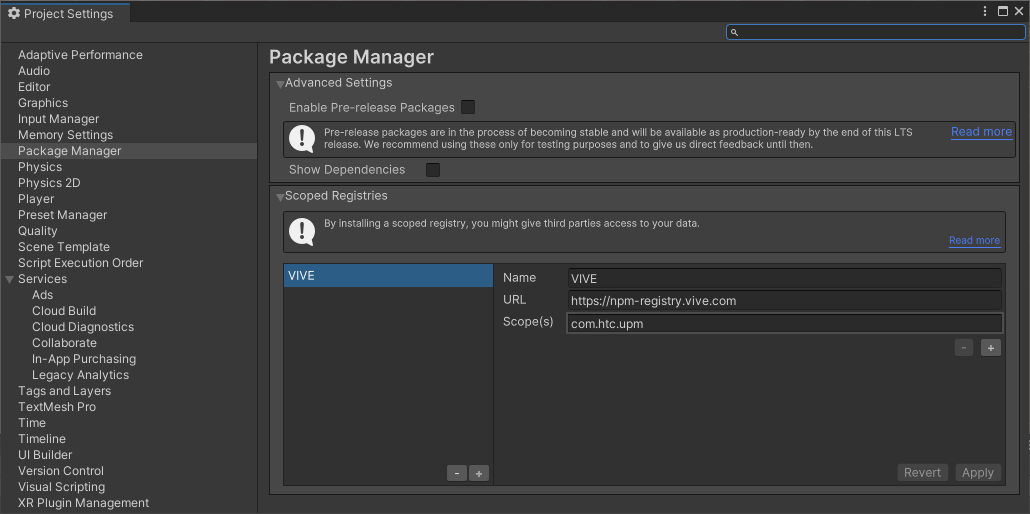The width and height of the screenshot is (1030, 514).
Task: Select the Project Settings tab
Action: 60,13
